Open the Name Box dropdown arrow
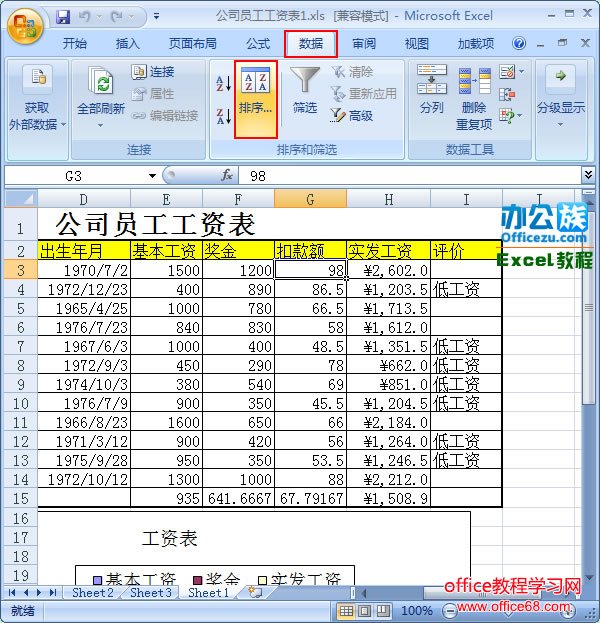Viewport: 600px width, 623px height. pyautogui.click(x=152, y=176)
